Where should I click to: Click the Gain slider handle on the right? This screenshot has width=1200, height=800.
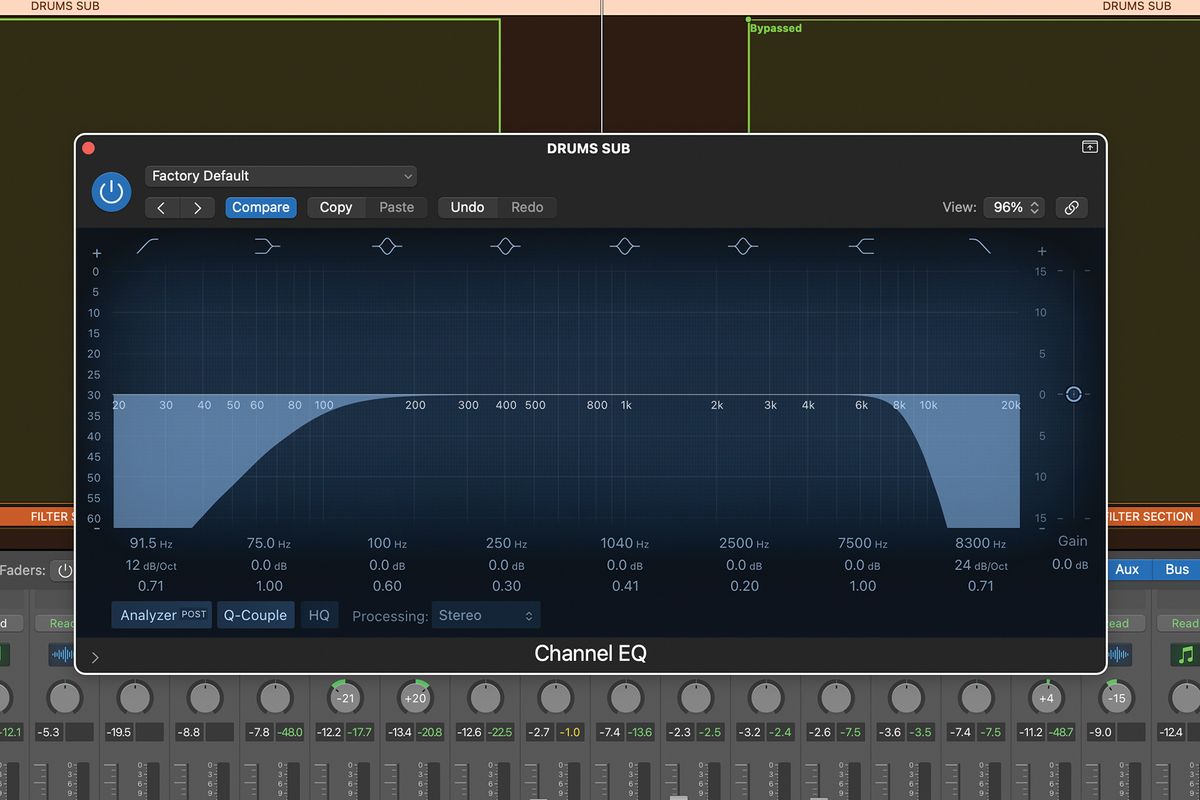[x=1074, y=394]
